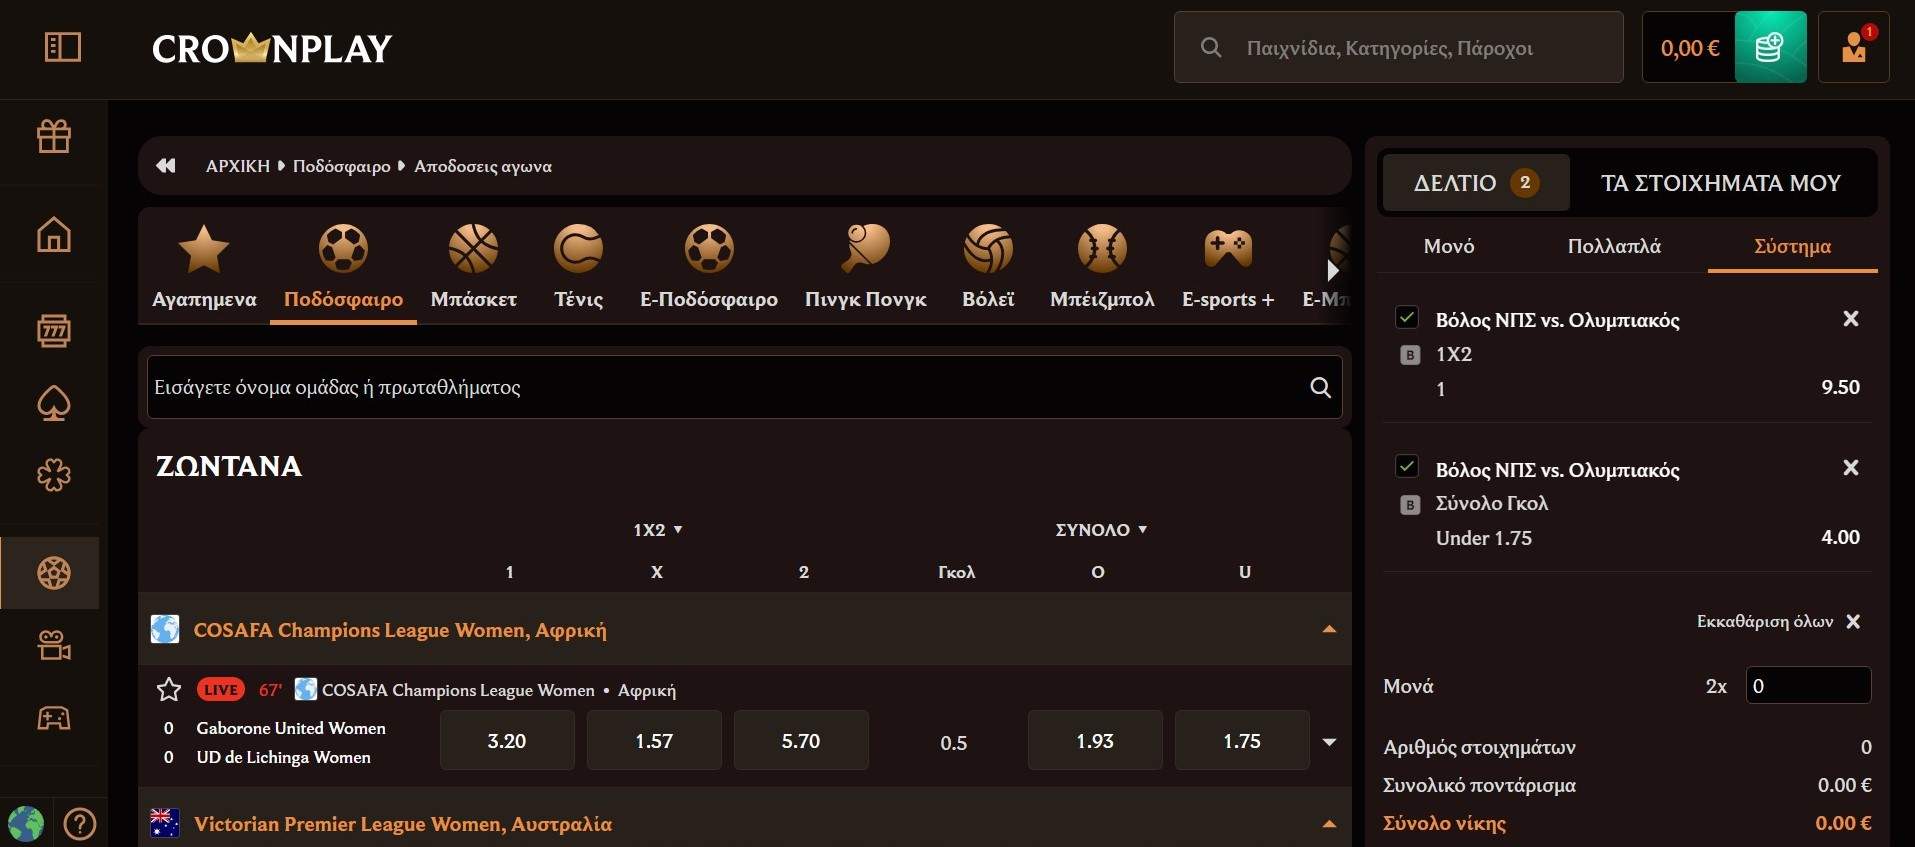Select the Πινγκ Πονγκ sport tab
The width and height of the screenshot is (1915, 847).
click(866, 267)
